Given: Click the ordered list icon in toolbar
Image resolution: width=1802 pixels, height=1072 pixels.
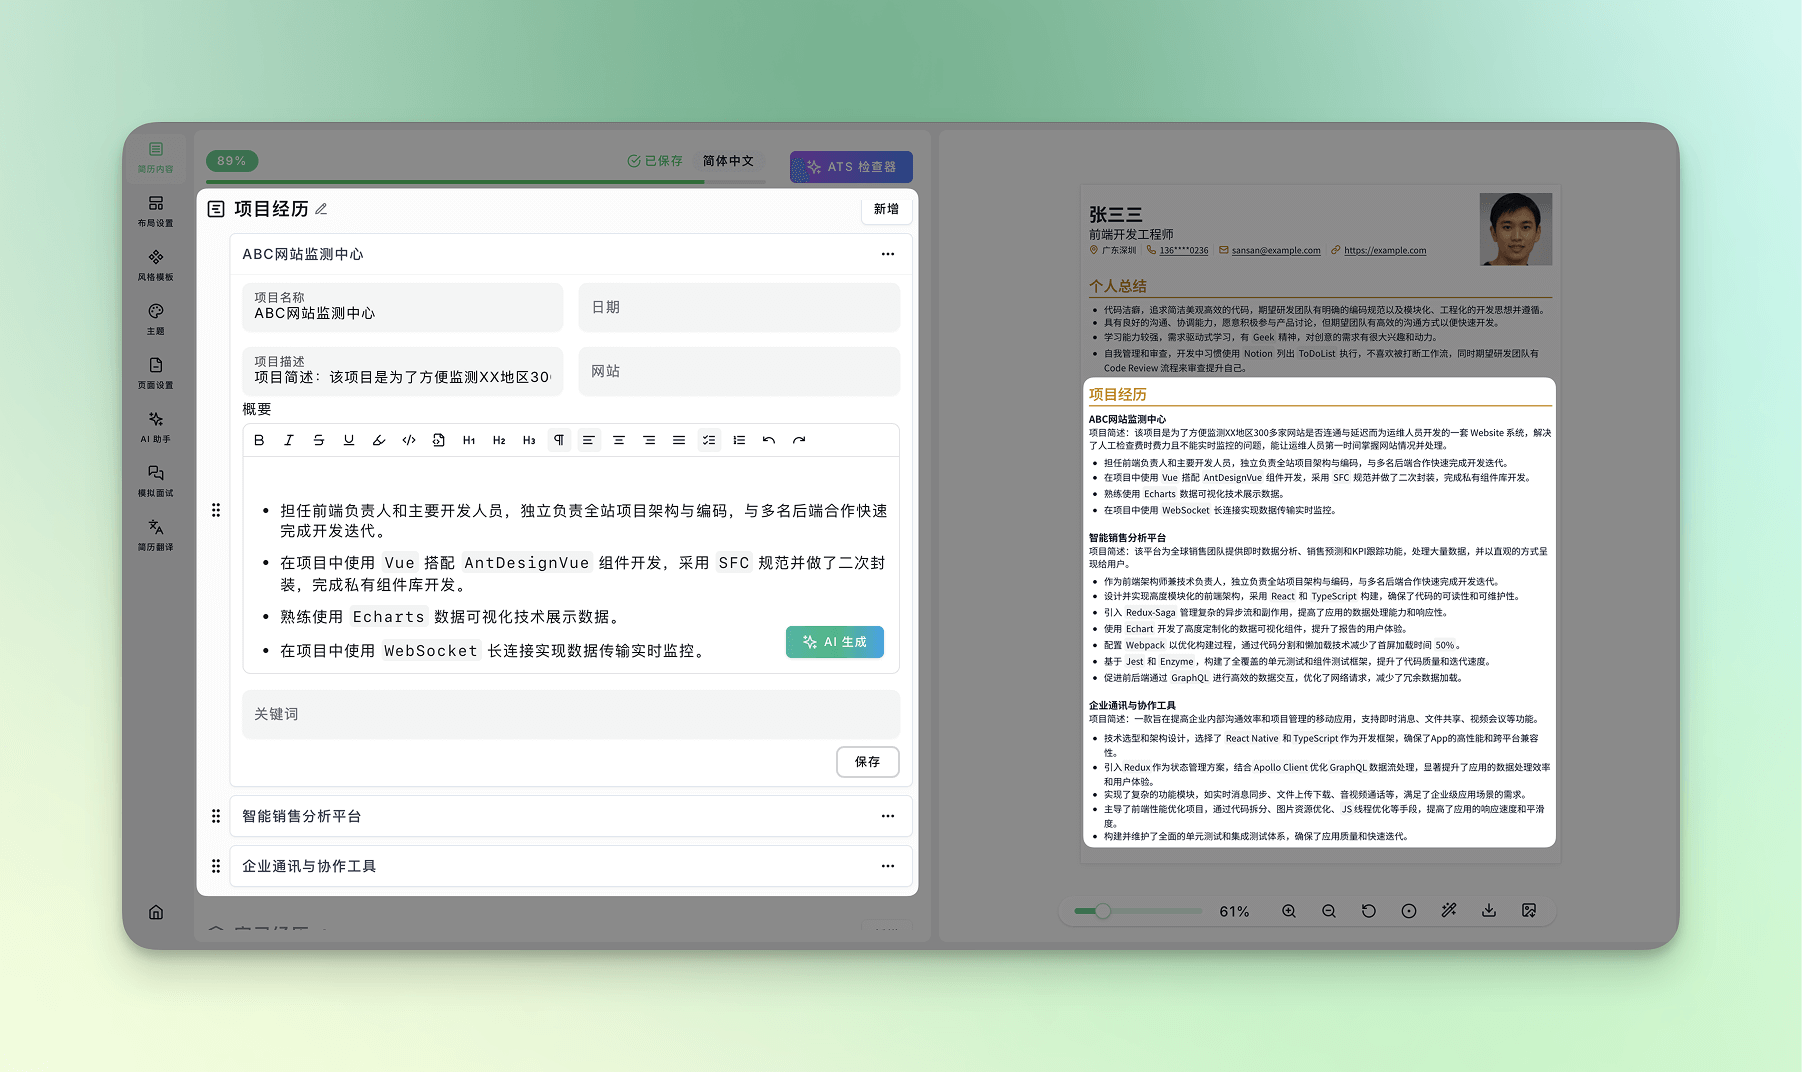Looking at the screenshot, I should pos(739,440).
